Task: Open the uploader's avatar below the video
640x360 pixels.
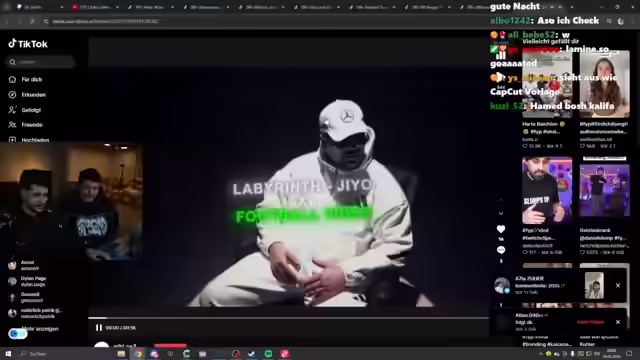Action: 102,345
